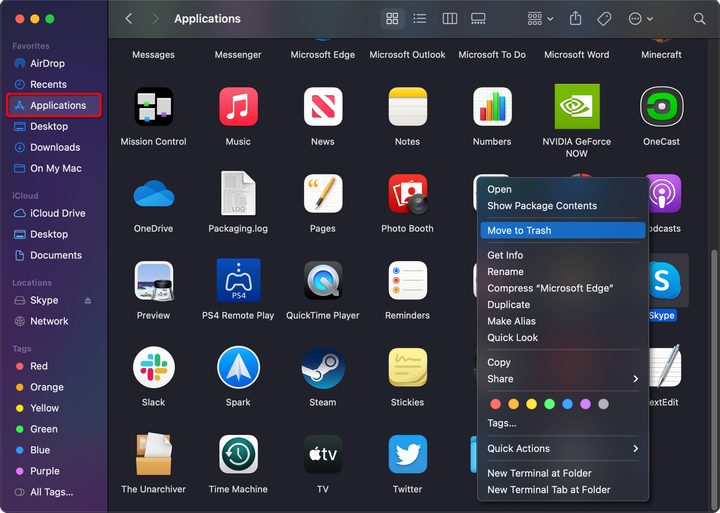Select the PS4 Remote Play icon
Screen dimensions: 720x513
[238, 280]
